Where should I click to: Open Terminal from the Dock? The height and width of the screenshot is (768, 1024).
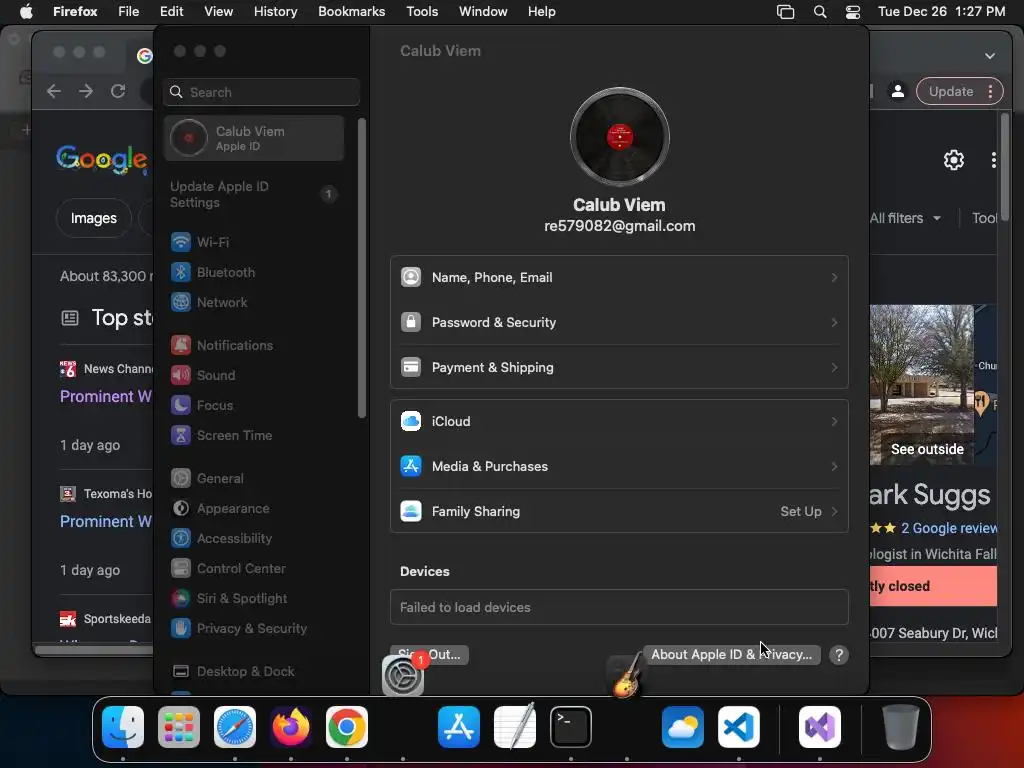(571, 727)
